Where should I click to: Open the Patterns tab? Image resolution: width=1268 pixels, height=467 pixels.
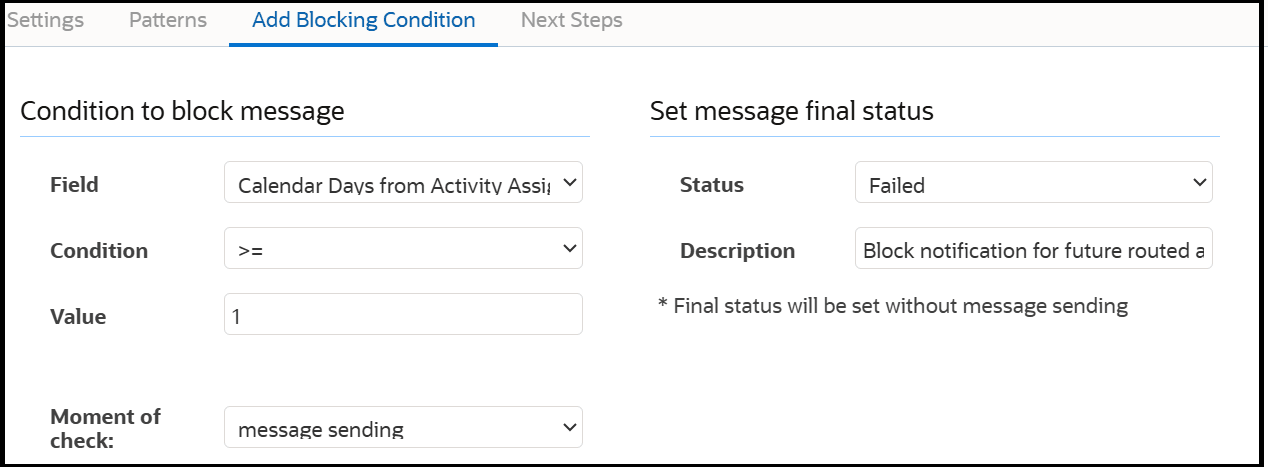pyautogui.click(x=168, y=21)
